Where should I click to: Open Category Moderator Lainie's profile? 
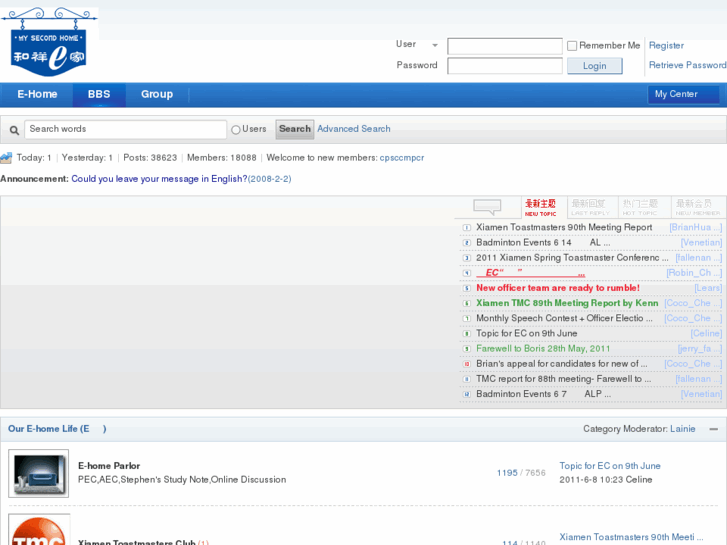pyautogui.click(x=682, y=429)
